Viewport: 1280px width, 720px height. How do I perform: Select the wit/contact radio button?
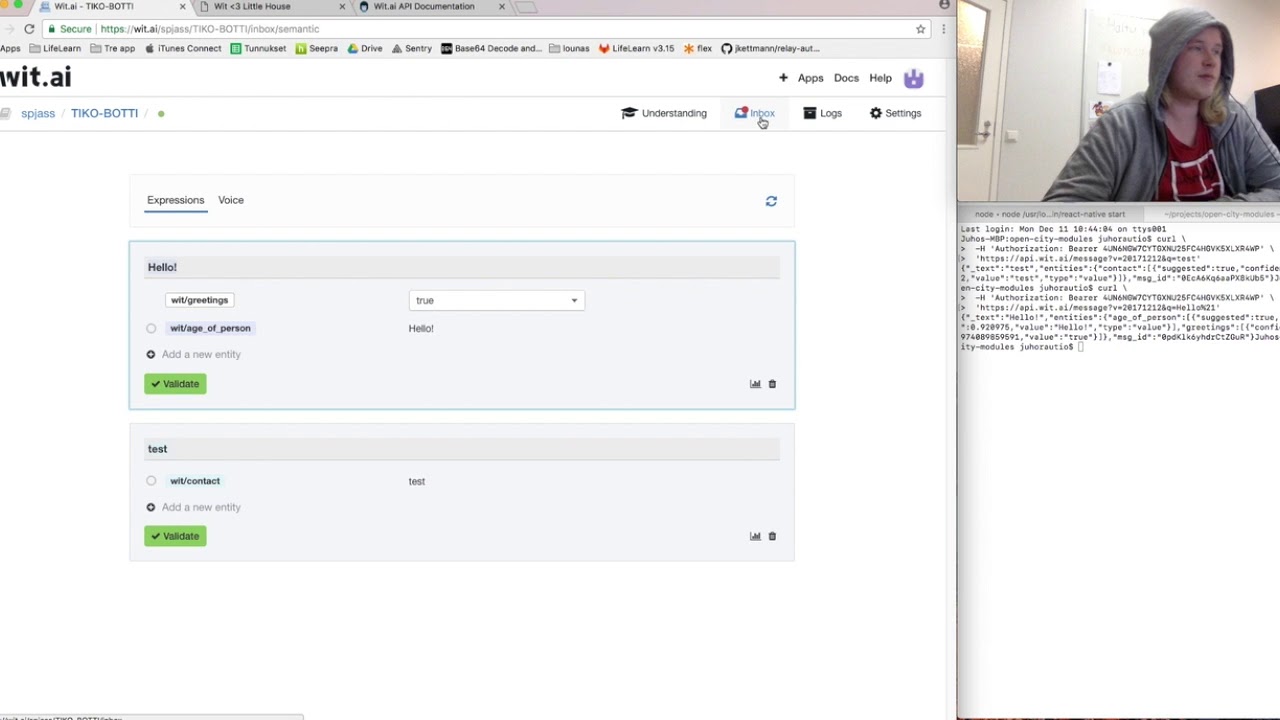(151, 481)
